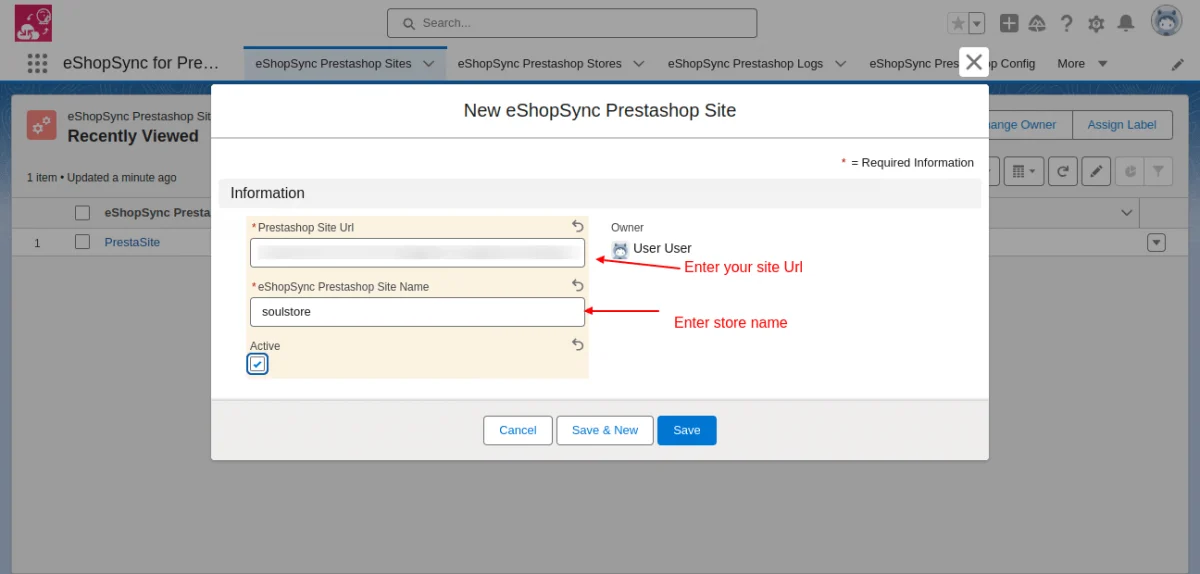Click the favorites star icon
Viewport: 1200px width, 574px height.
click(958, 23)
